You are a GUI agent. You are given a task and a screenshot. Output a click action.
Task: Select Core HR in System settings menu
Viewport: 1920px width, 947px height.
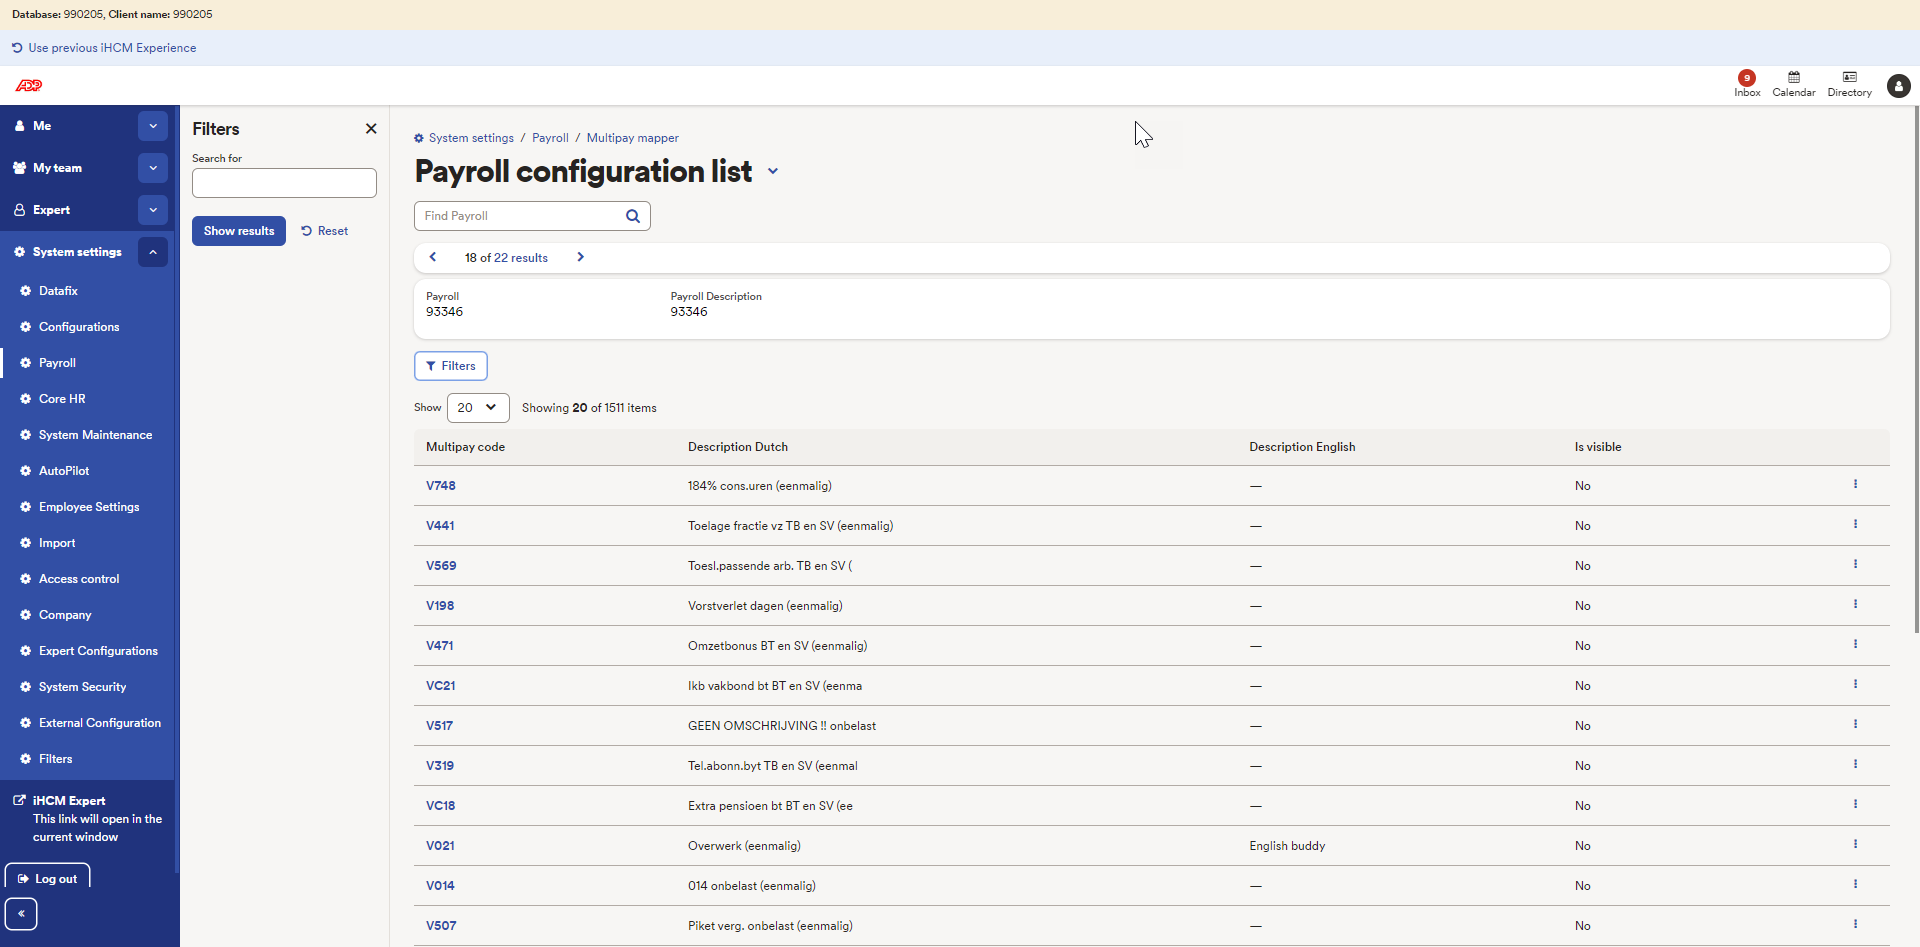point(64,398)
